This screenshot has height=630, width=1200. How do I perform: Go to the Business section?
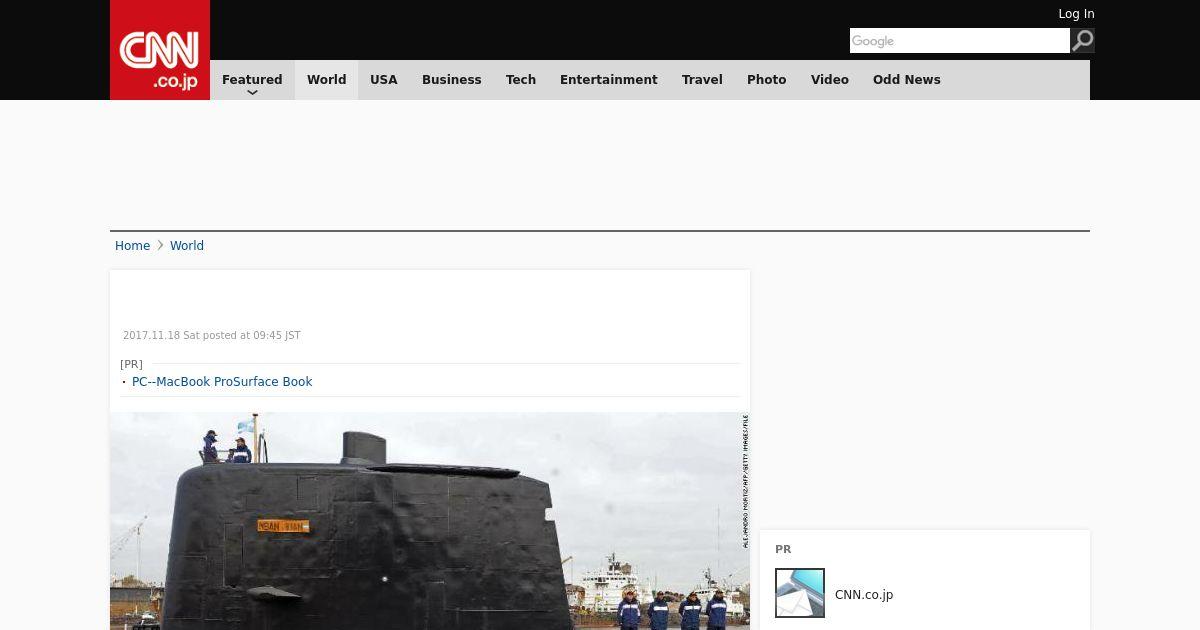coord(451,80)
